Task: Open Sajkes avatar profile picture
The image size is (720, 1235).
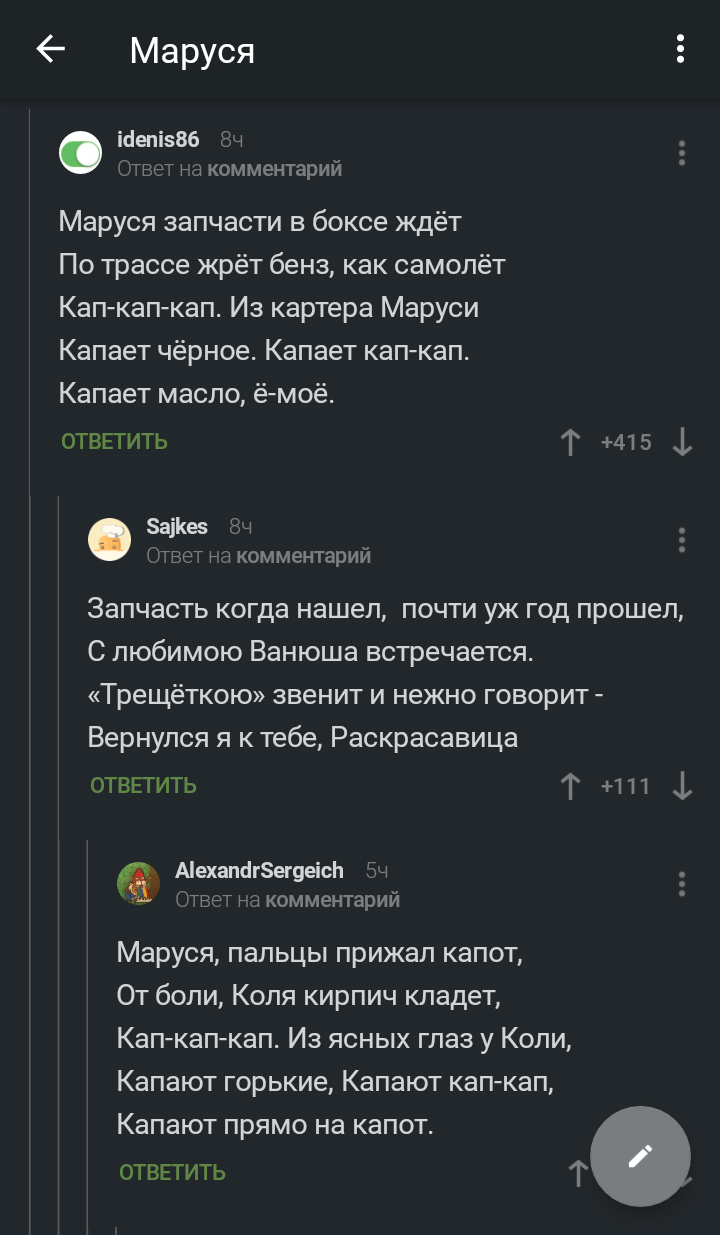Action: (x=110, y=540)
